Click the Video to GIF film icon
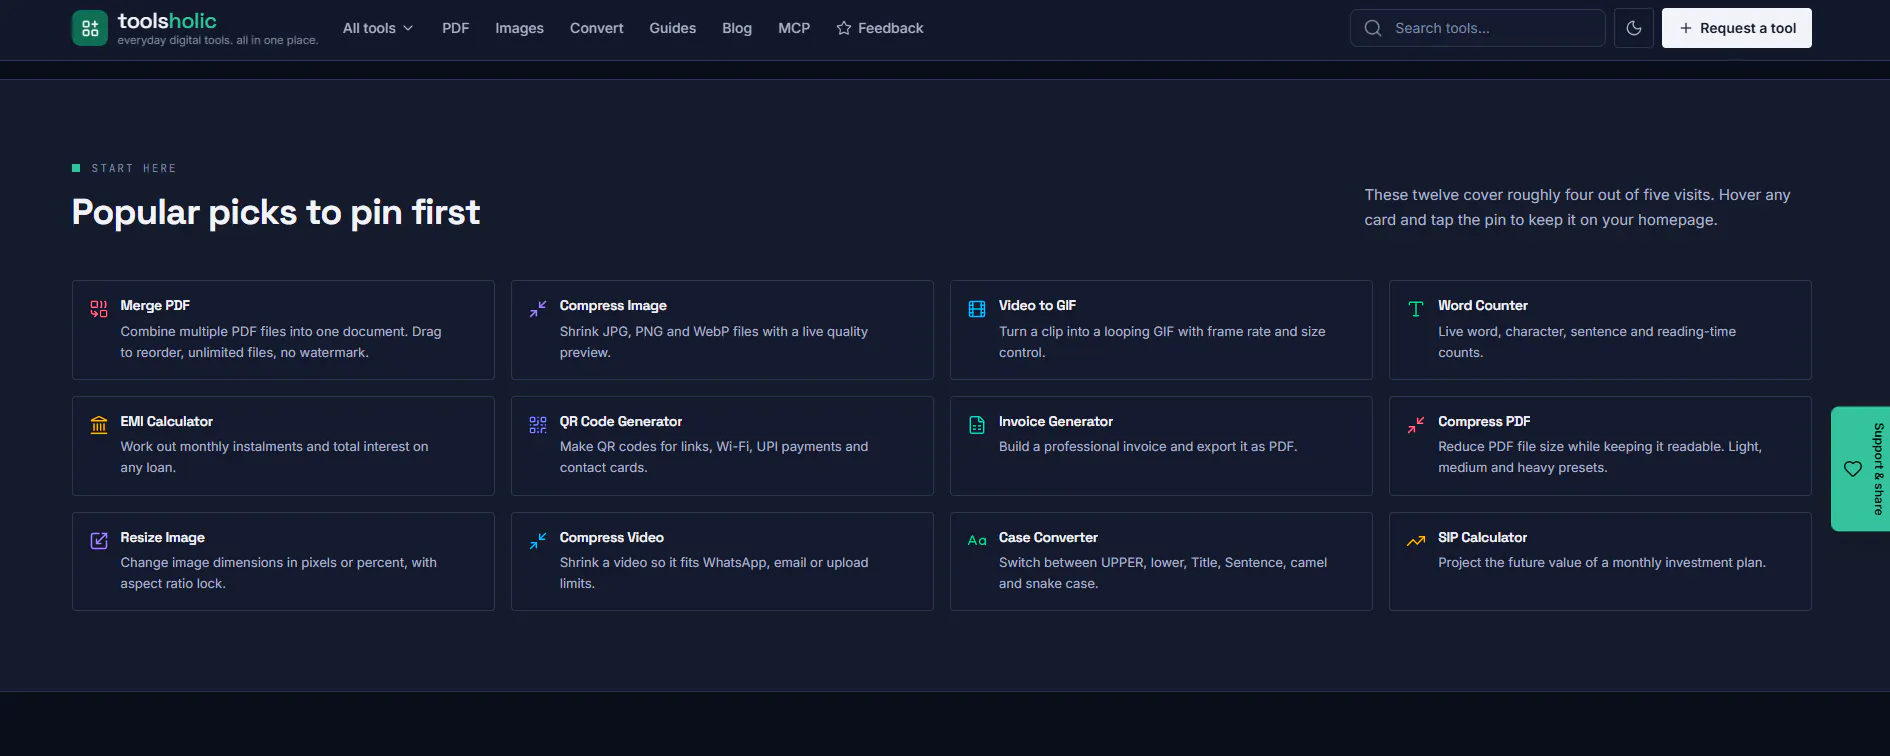Screen dimensions: 1890x756 [977, 309]
